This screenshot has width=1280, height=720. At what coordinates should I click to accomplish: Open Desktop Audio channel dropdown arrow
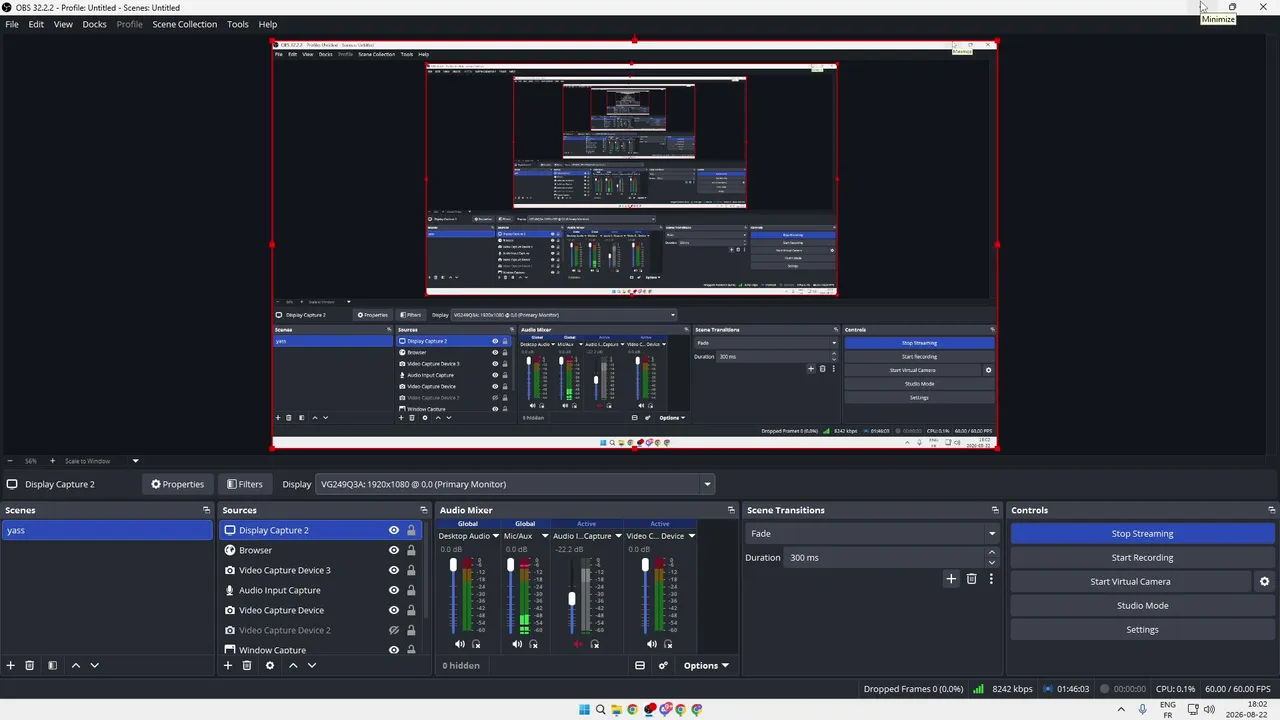coord(496,536)
